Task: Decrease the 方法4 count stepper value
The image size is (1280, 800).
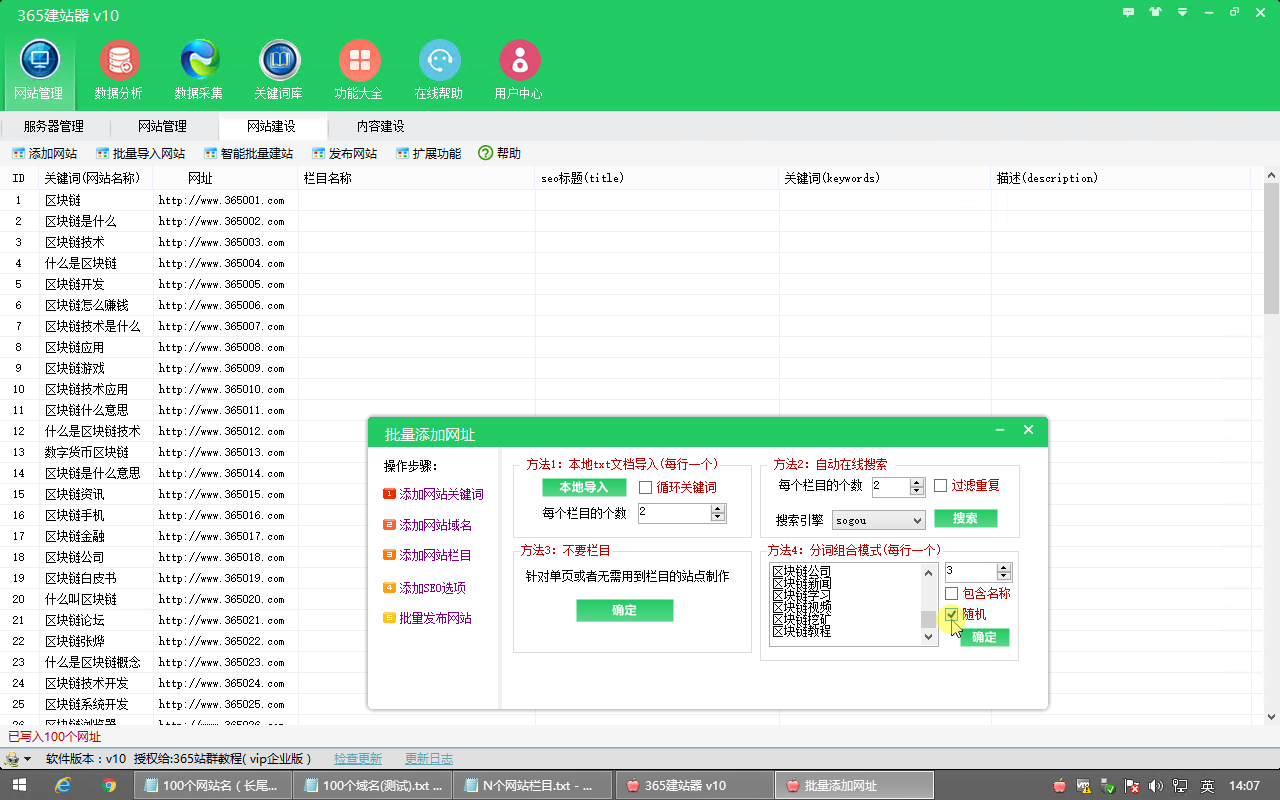Action: coord(1004,578)
